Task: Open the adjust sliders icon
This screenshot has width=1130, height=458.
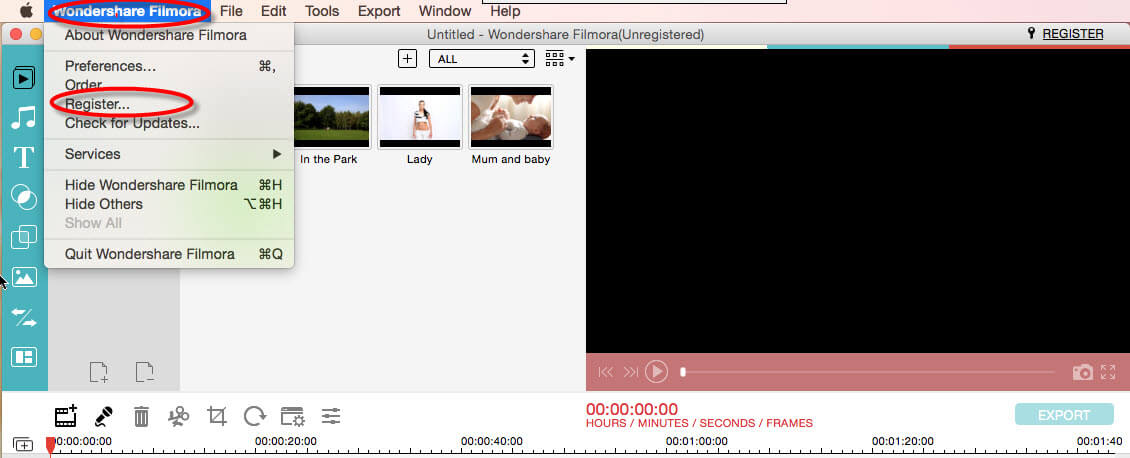Action: pos(331,416)
